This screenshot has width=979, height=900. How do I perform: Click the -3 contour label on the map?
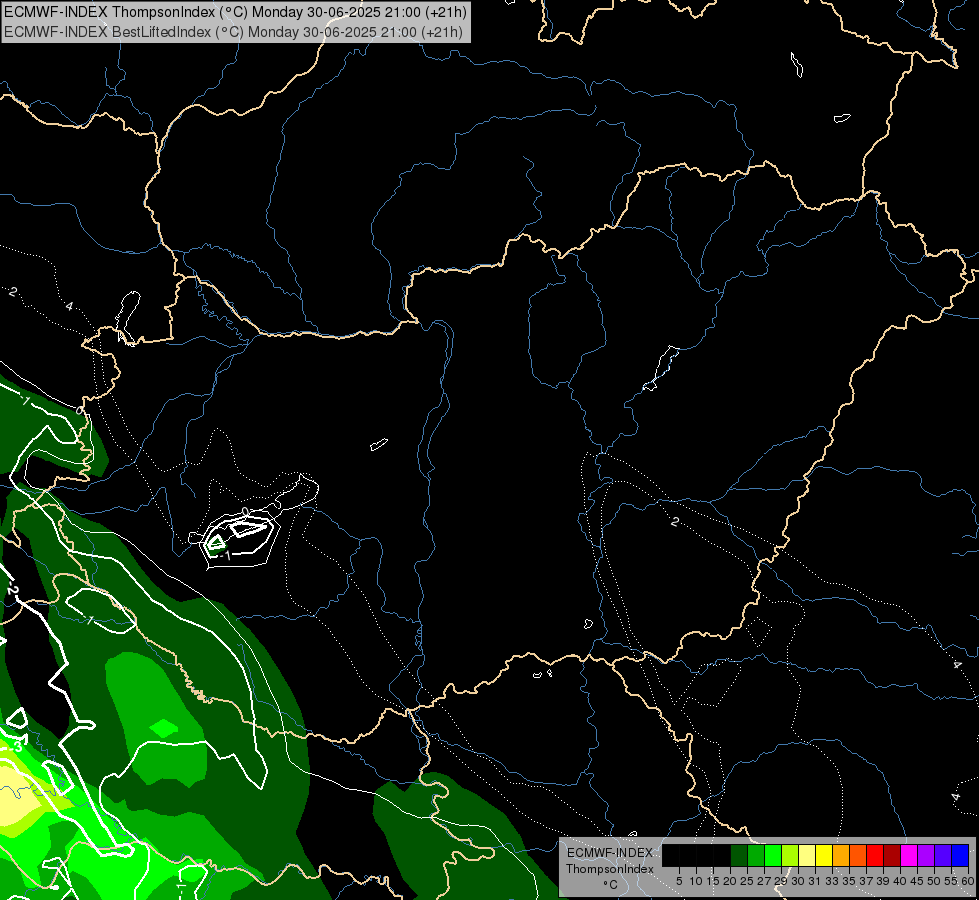pyautogui.click(x=16, y=746)
